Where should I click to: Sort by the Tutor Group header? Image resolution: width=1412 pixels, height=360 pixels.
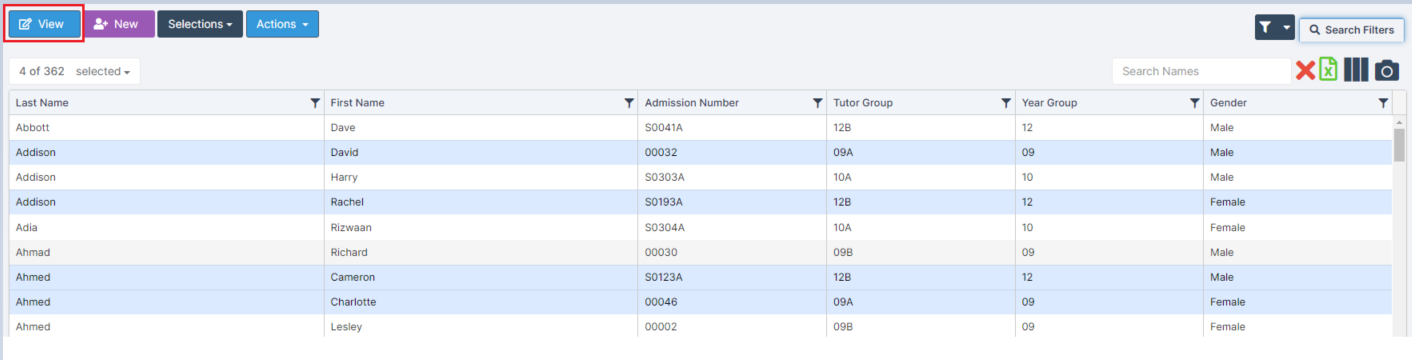pyautogui.click(x=863, y=103)
